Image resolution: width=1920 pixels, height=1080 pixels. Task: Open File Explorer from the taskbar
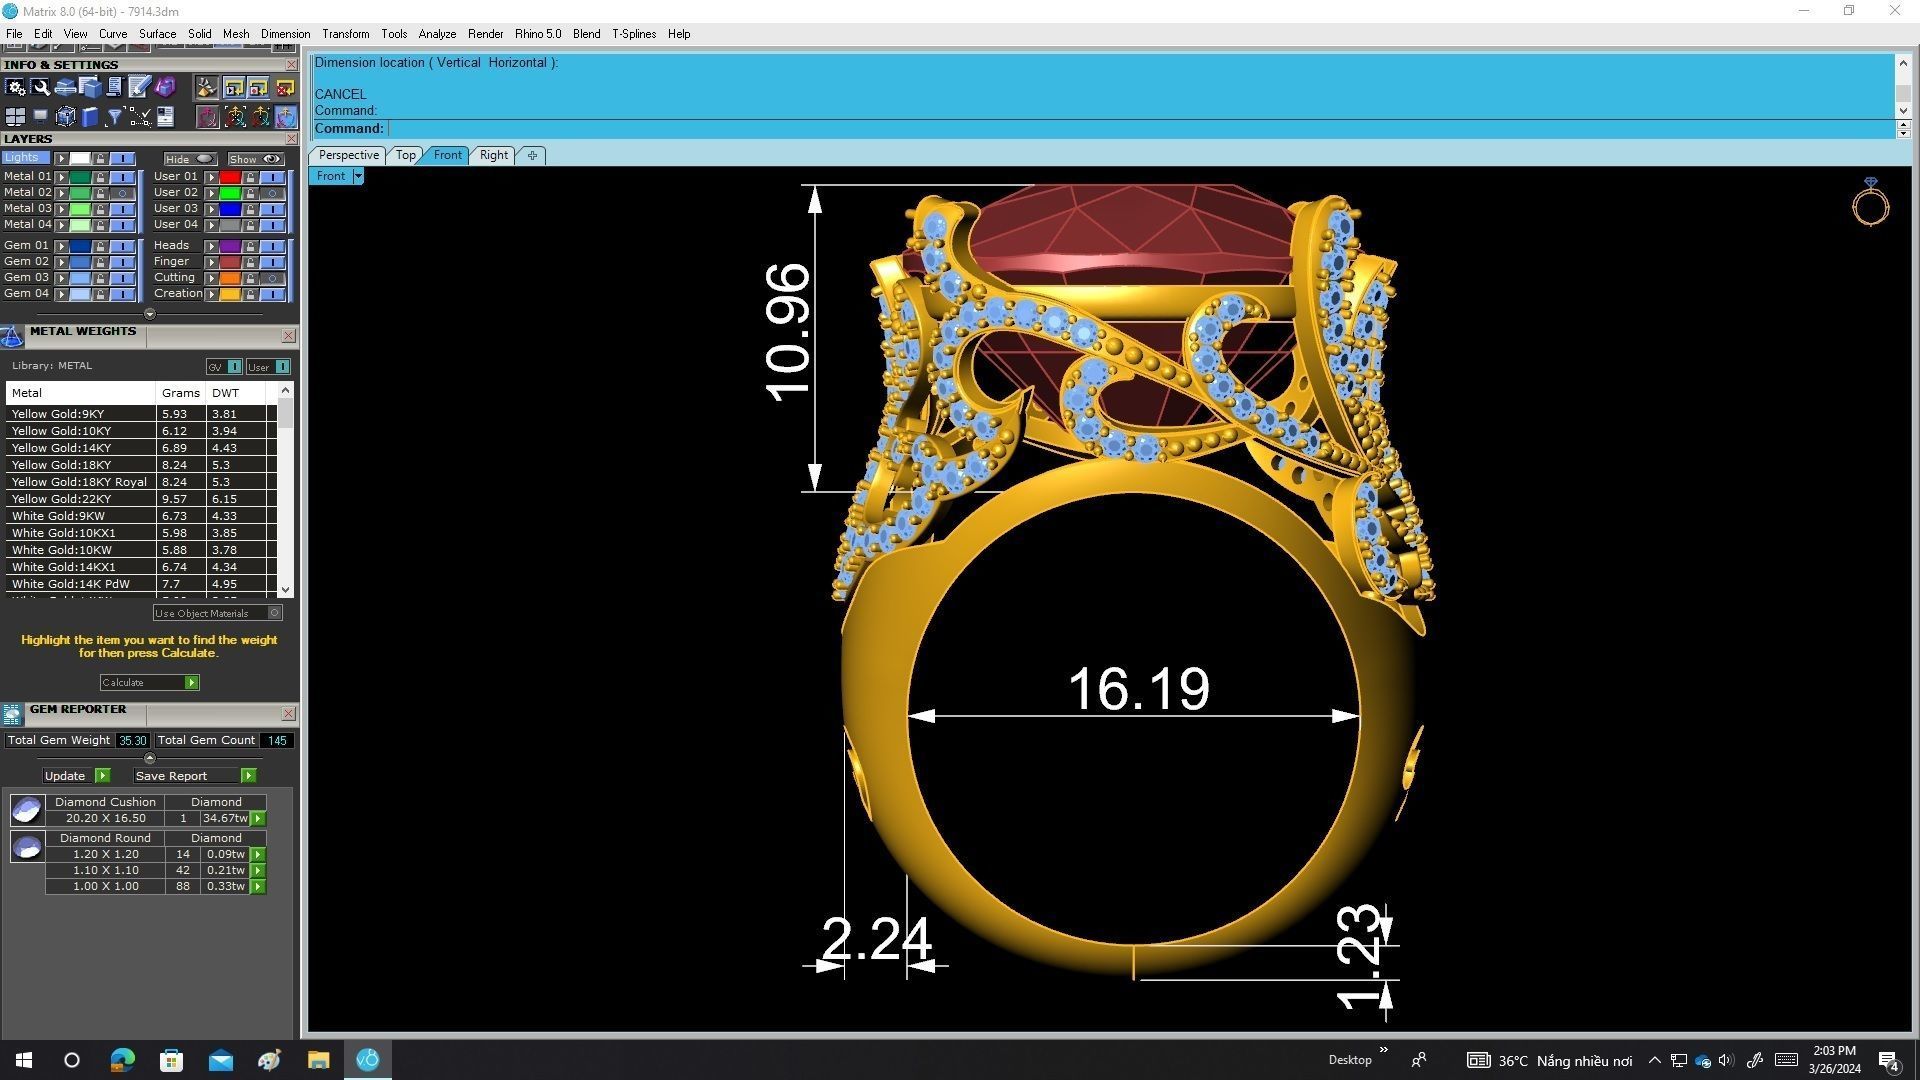(x=318, y=1060)
